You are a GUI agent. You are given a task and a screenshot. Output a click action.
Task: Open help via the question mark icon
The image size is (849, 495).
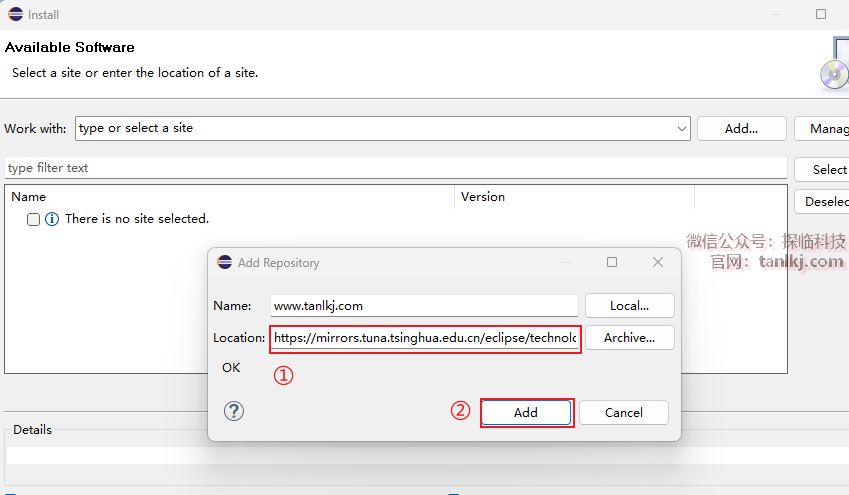pos(234,411)
